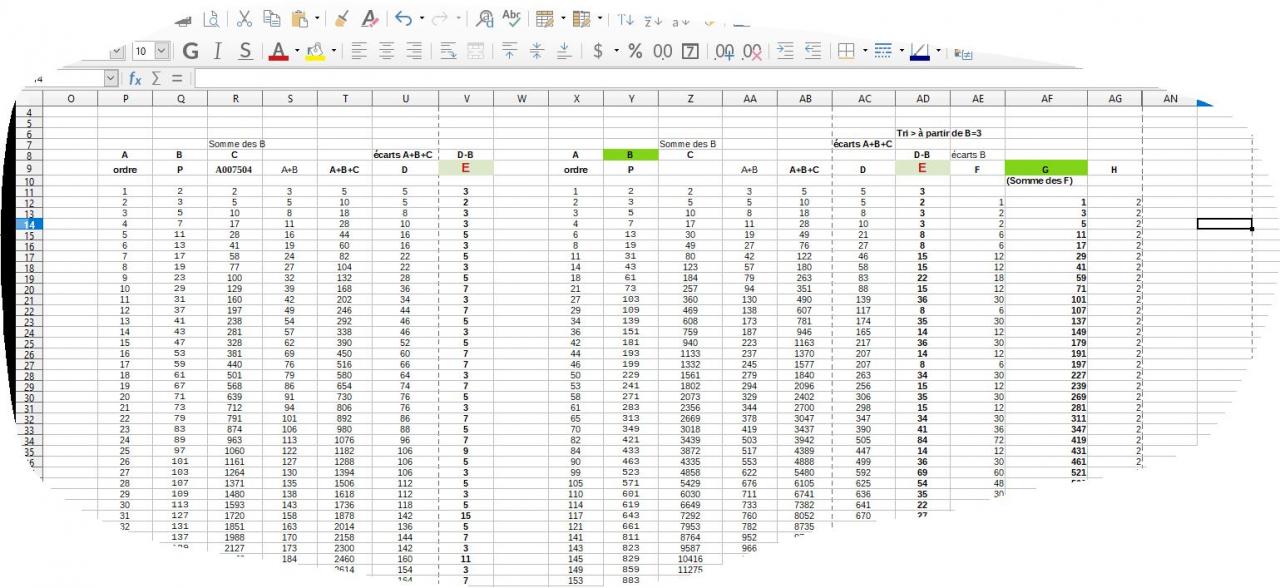Click the Delete Decimal Place icon
This screenshot has width=1280, height=588.
(x=752, y=50)
